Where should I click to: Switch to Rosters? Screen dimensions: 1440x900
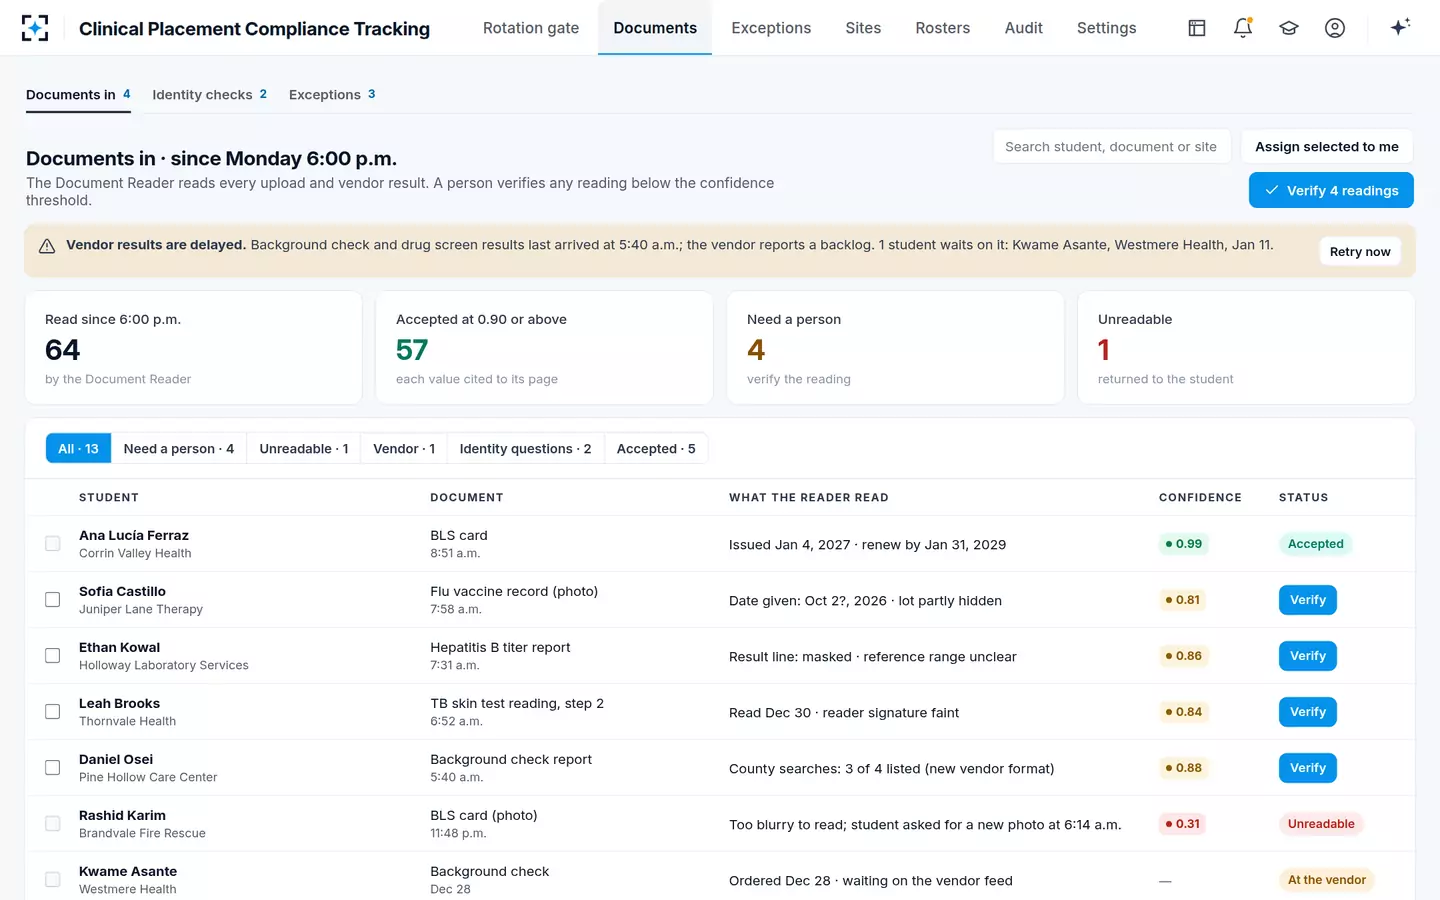(x=943, y=28)
